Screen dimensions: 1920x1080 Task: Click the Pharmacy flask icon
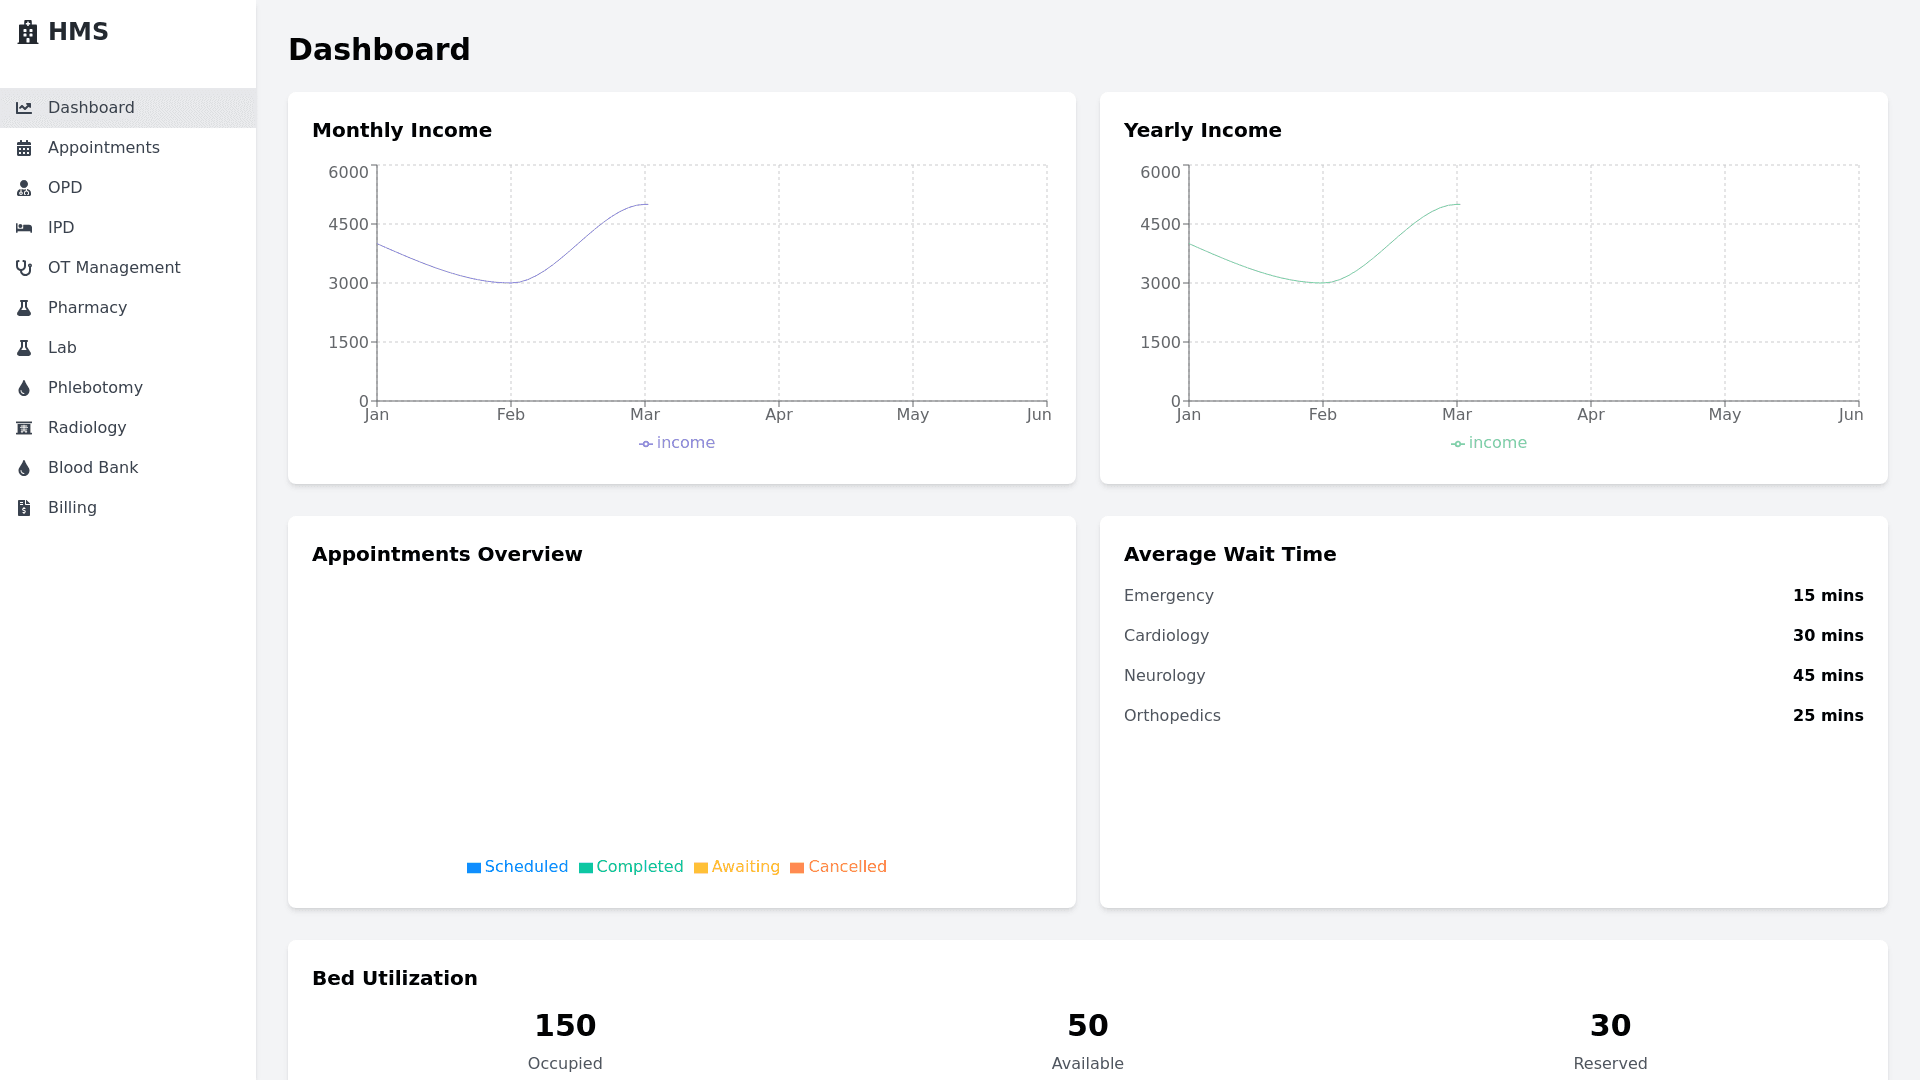tap(24, 308)
